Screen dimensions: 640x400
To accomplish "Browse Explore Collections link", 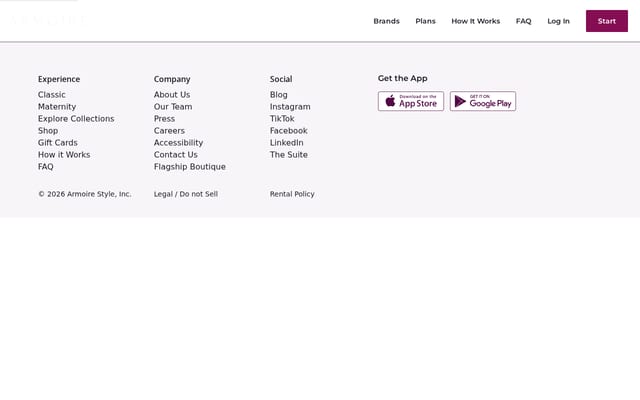I will coord(76,119).
